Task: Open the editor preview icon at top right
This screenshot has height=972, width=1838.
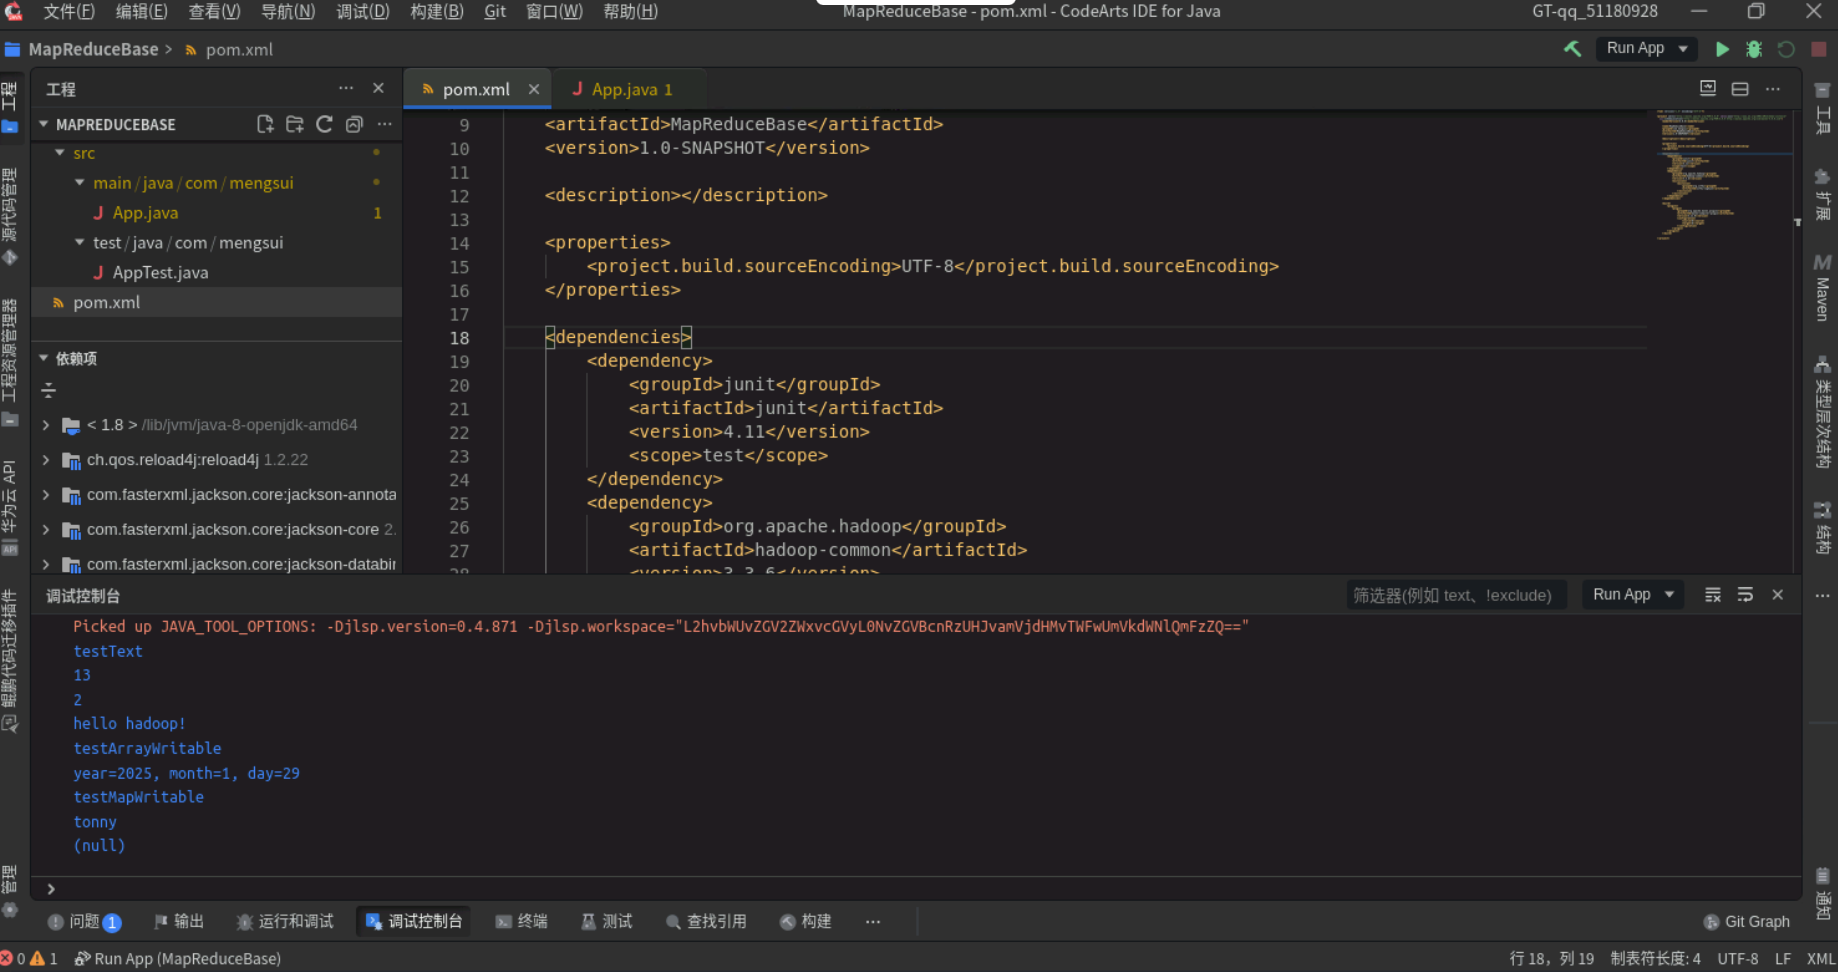Action: point(1708,88)
